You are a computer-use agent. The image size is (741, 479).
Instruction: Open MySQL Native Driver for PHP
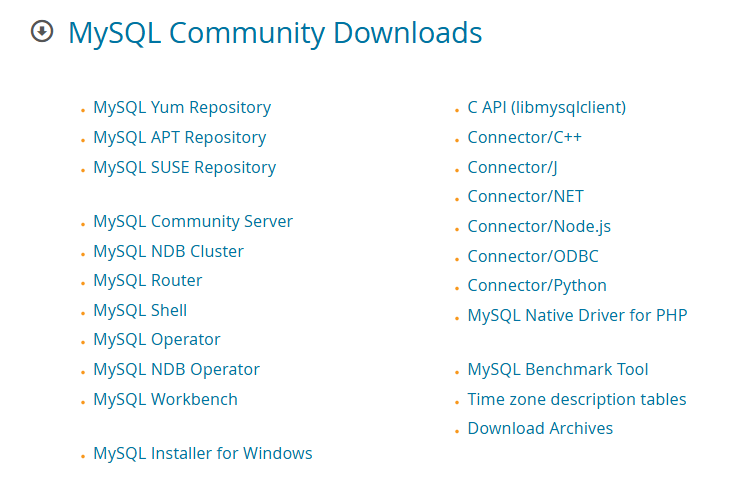pos(577,316)
